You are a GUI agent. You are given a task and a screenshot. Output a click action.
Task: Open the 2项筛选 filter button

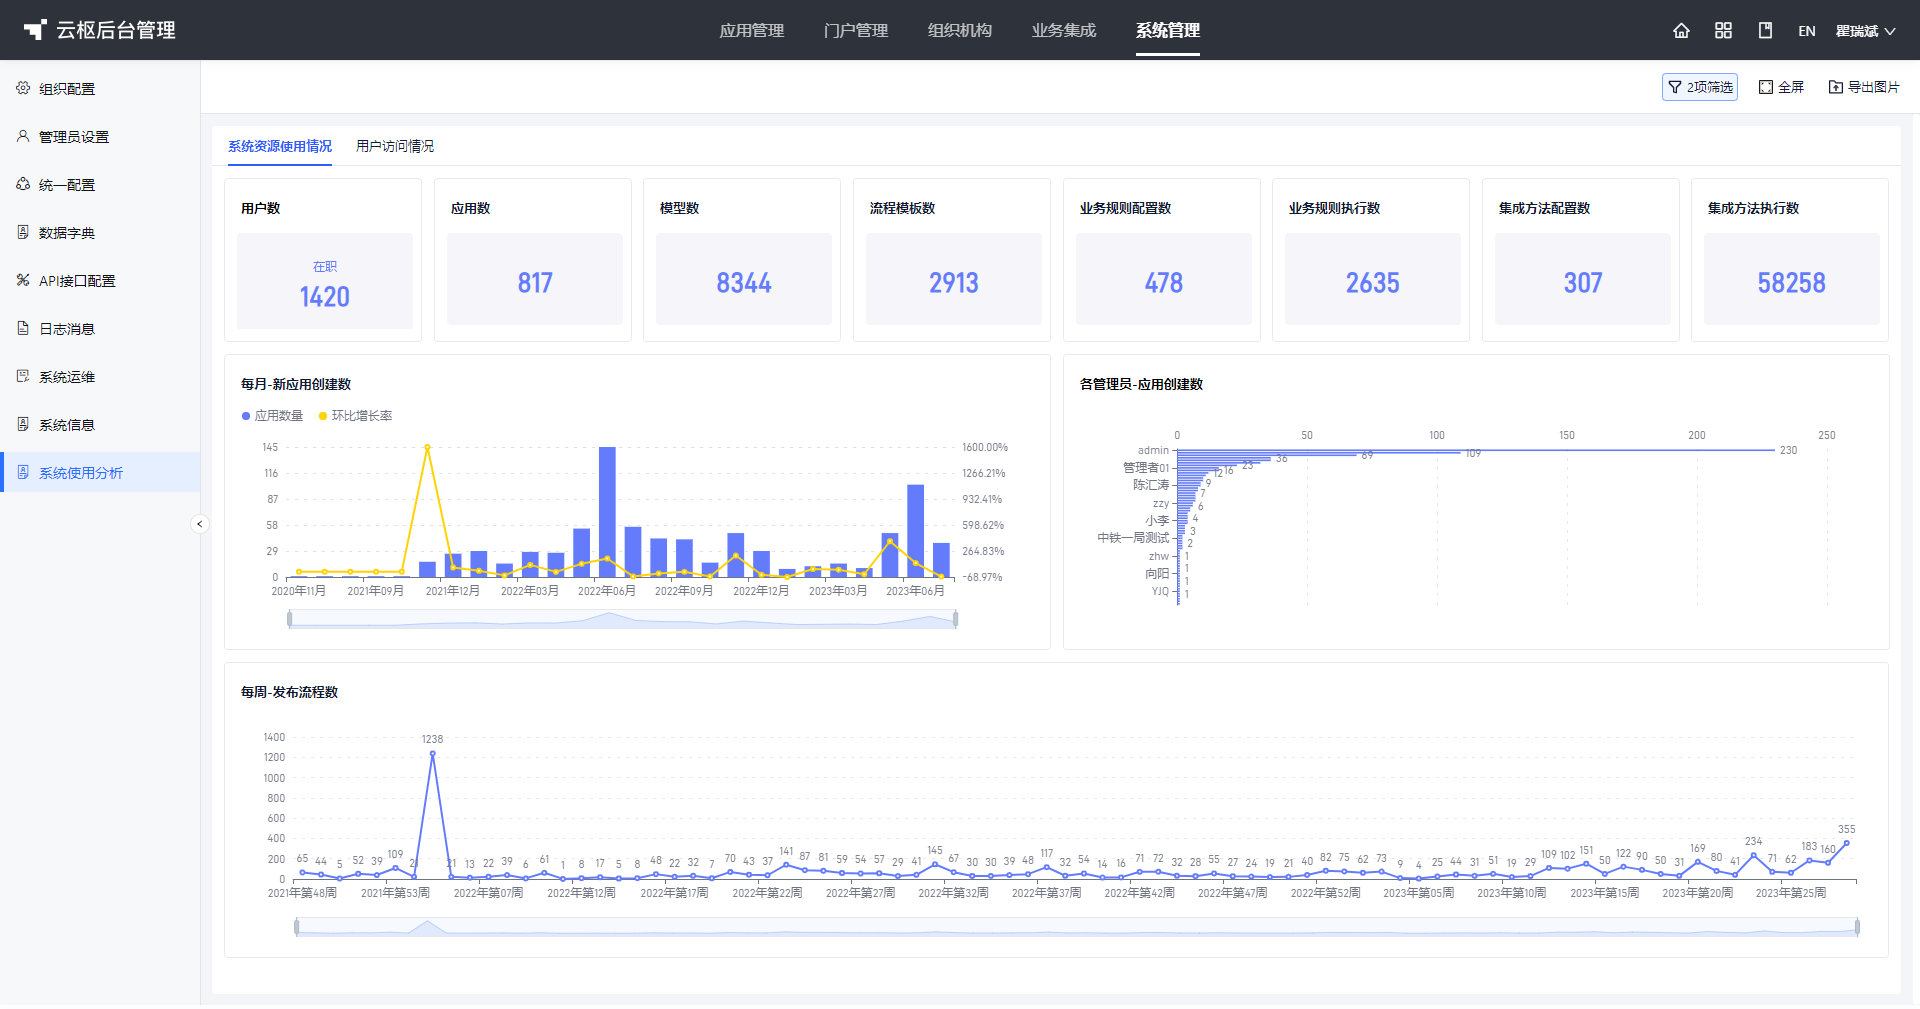1699,87
